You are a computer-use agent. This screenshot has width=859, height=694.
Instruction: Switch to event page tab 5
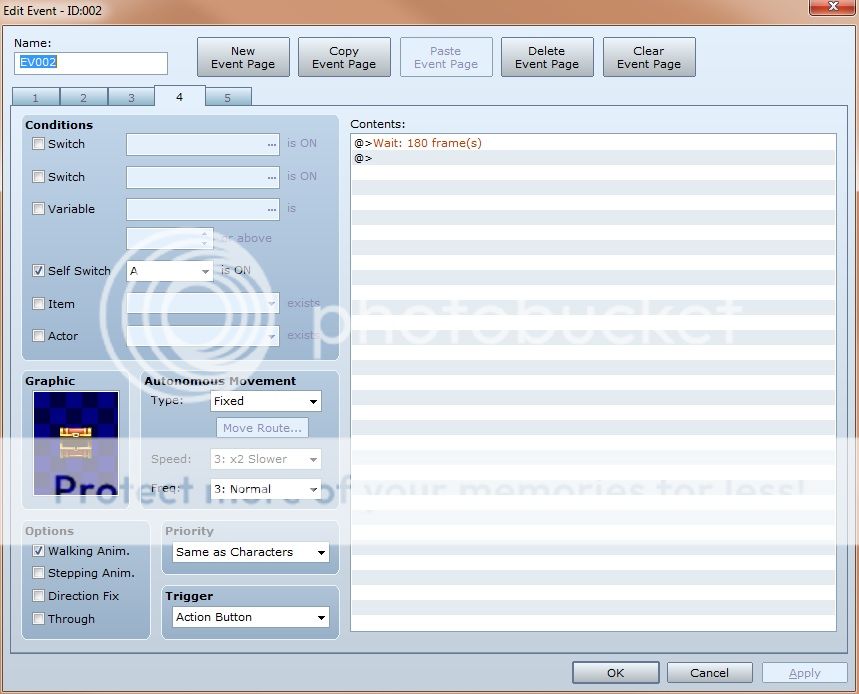tap(228, 98)
